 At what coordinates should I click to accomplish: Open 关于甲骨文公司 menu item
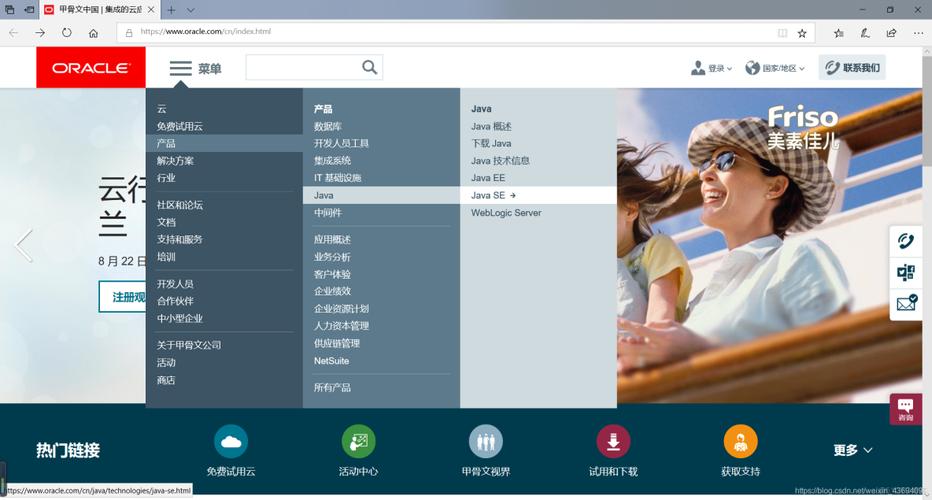pyautogui.click(x=189, y=345)
